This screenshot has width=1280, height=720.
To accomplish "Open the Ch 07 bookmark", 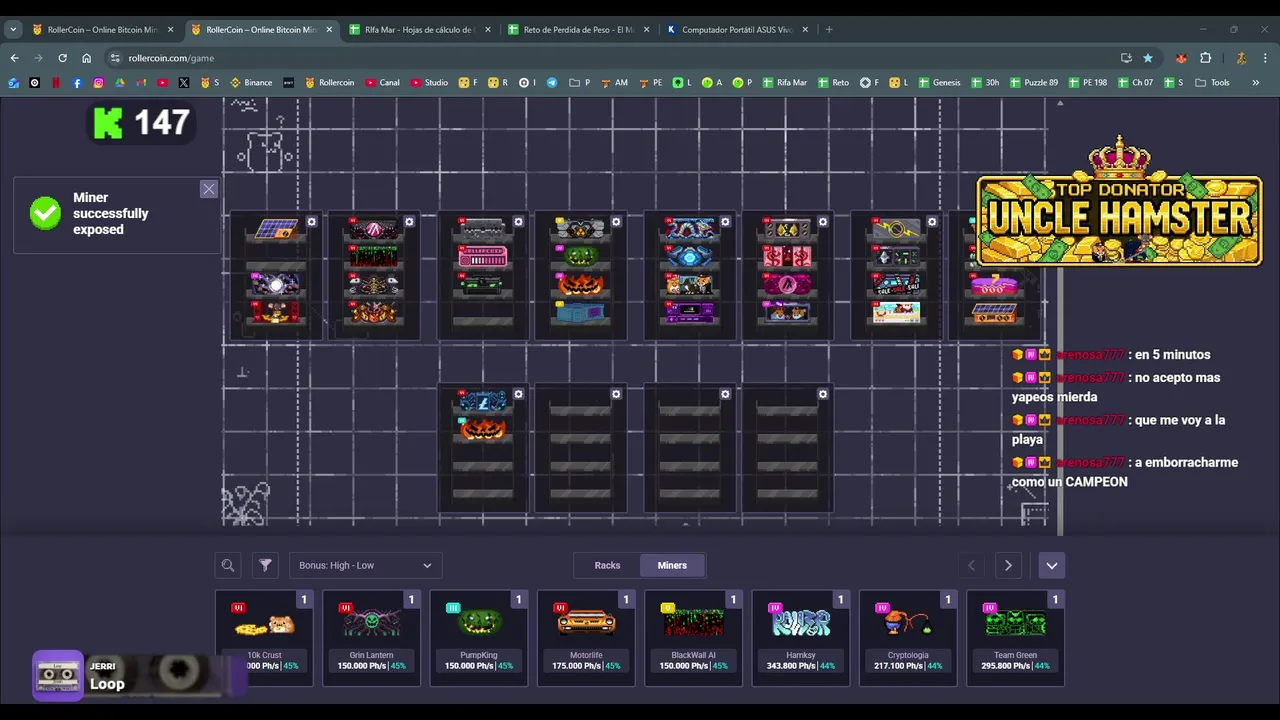I will [1135, 82].
